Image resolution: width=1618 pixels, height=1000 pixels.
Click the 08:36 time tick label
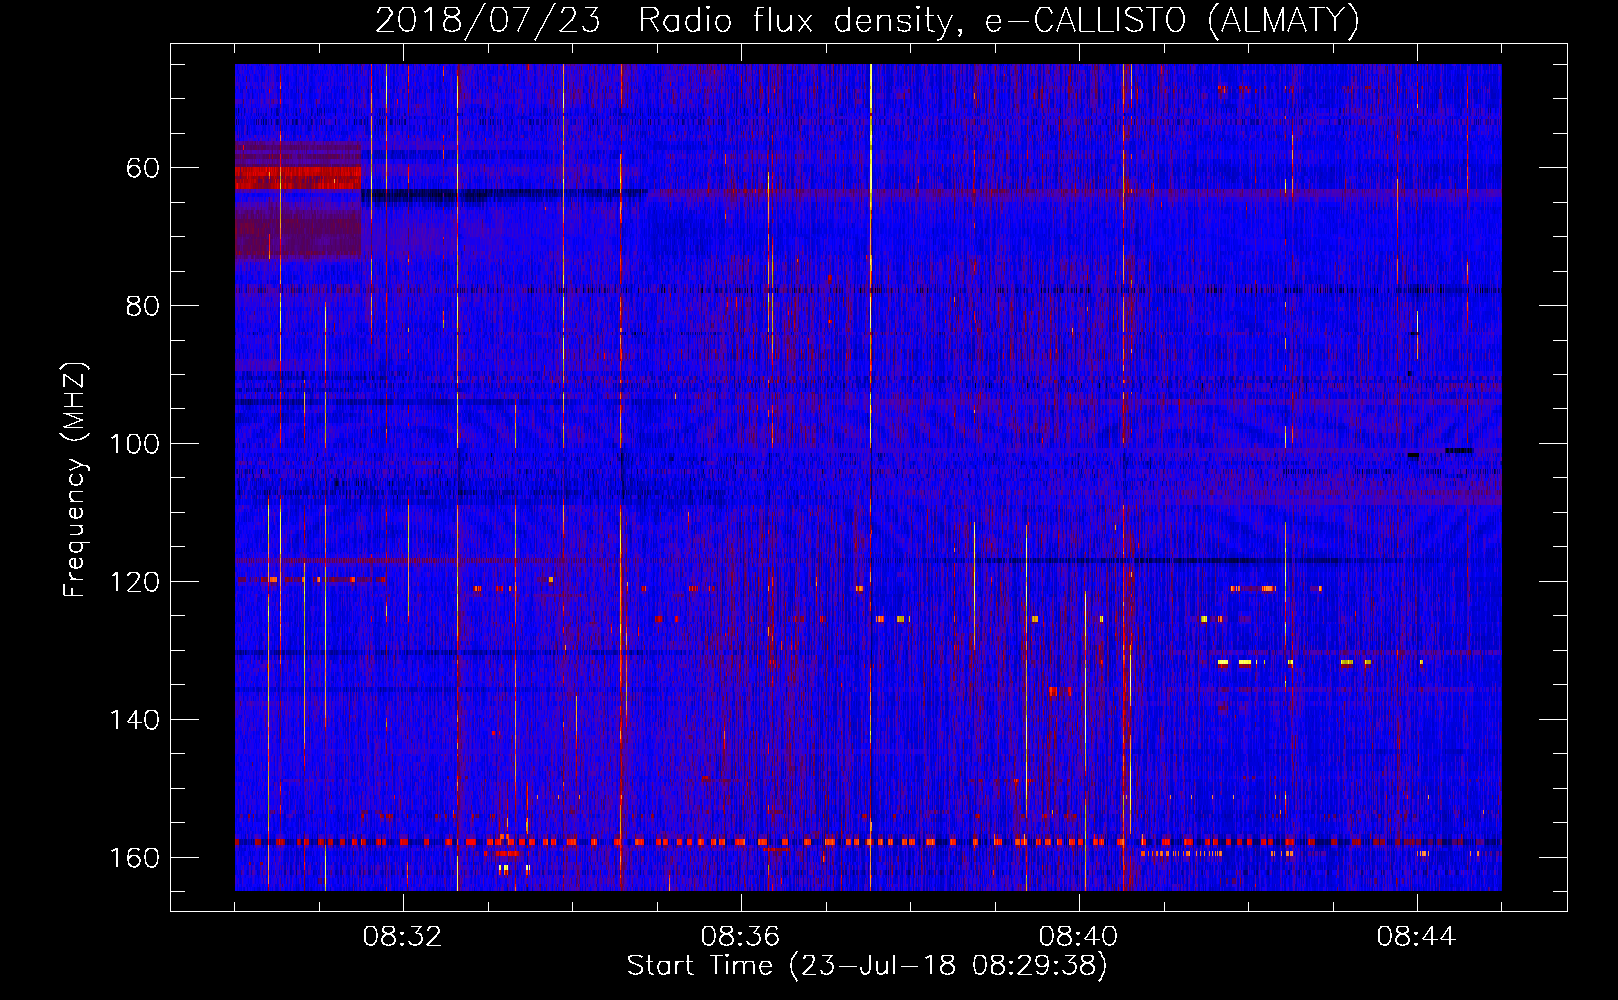[740, 936]
